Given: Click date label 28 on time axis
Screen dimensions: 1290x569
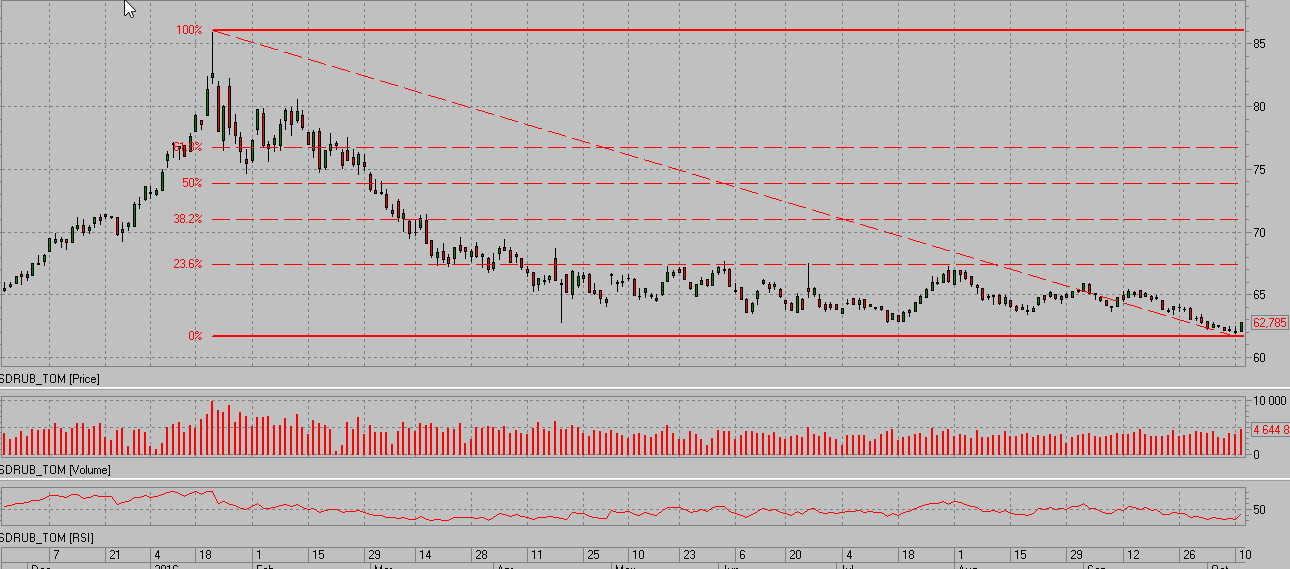Looking at the screenshot, I should point(481,554).
